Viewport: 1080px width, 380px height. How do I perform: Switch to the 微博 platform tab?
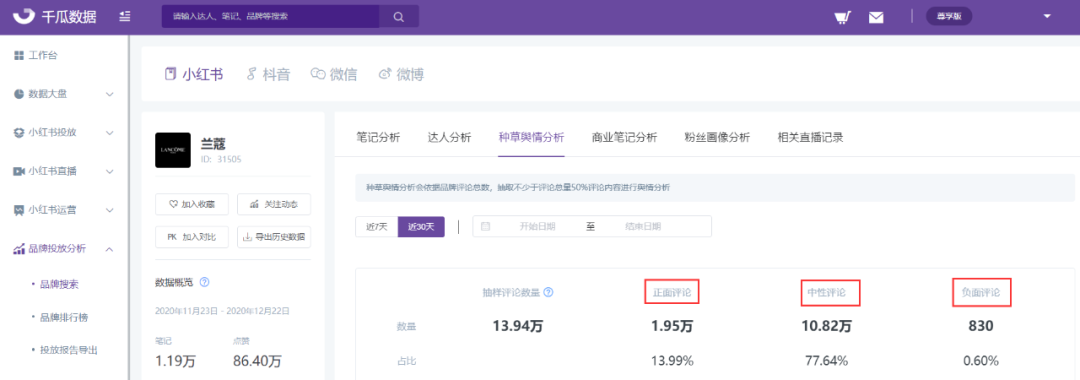(401, 74)
